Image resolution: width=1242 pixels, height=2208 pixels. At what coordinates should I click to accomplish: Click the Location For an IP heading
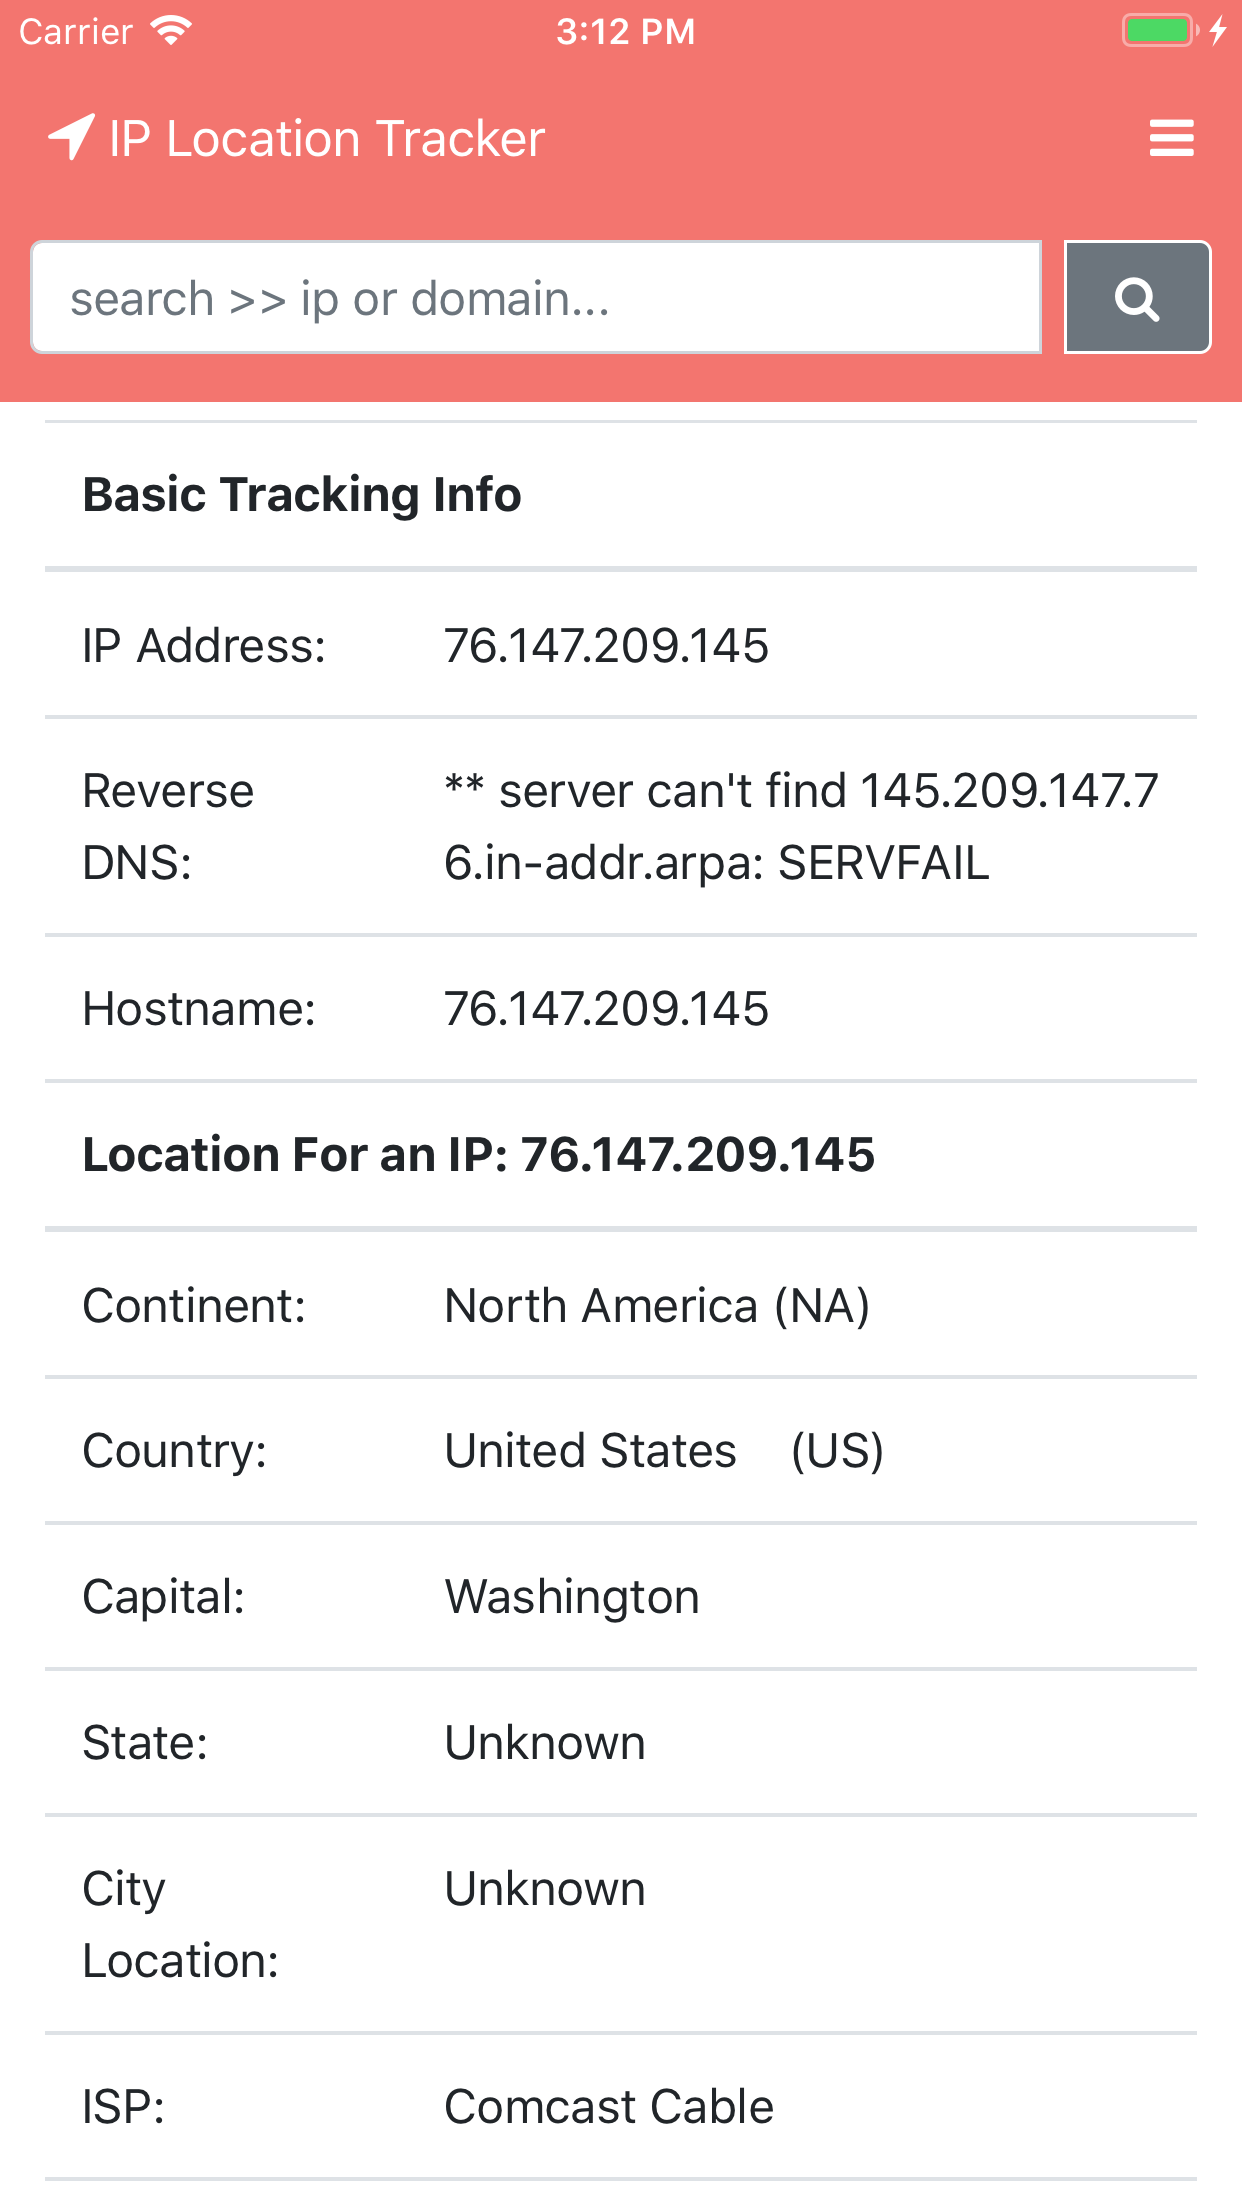pos(478,1153)
